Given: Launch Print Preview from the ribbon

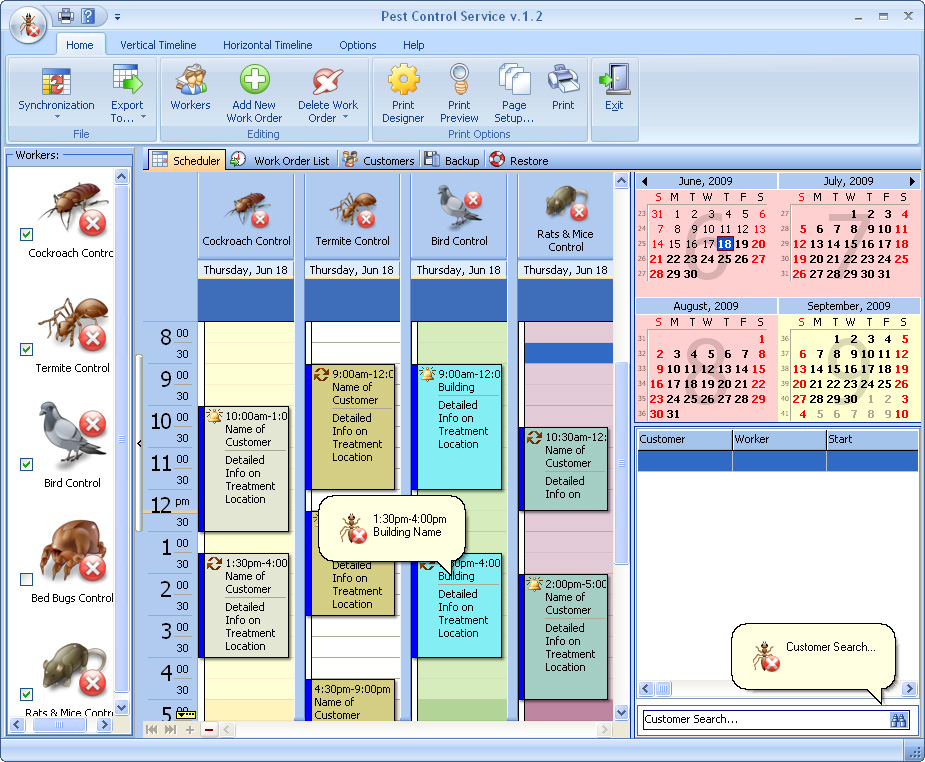Looking at the screenshot, I should coord(459,80).
